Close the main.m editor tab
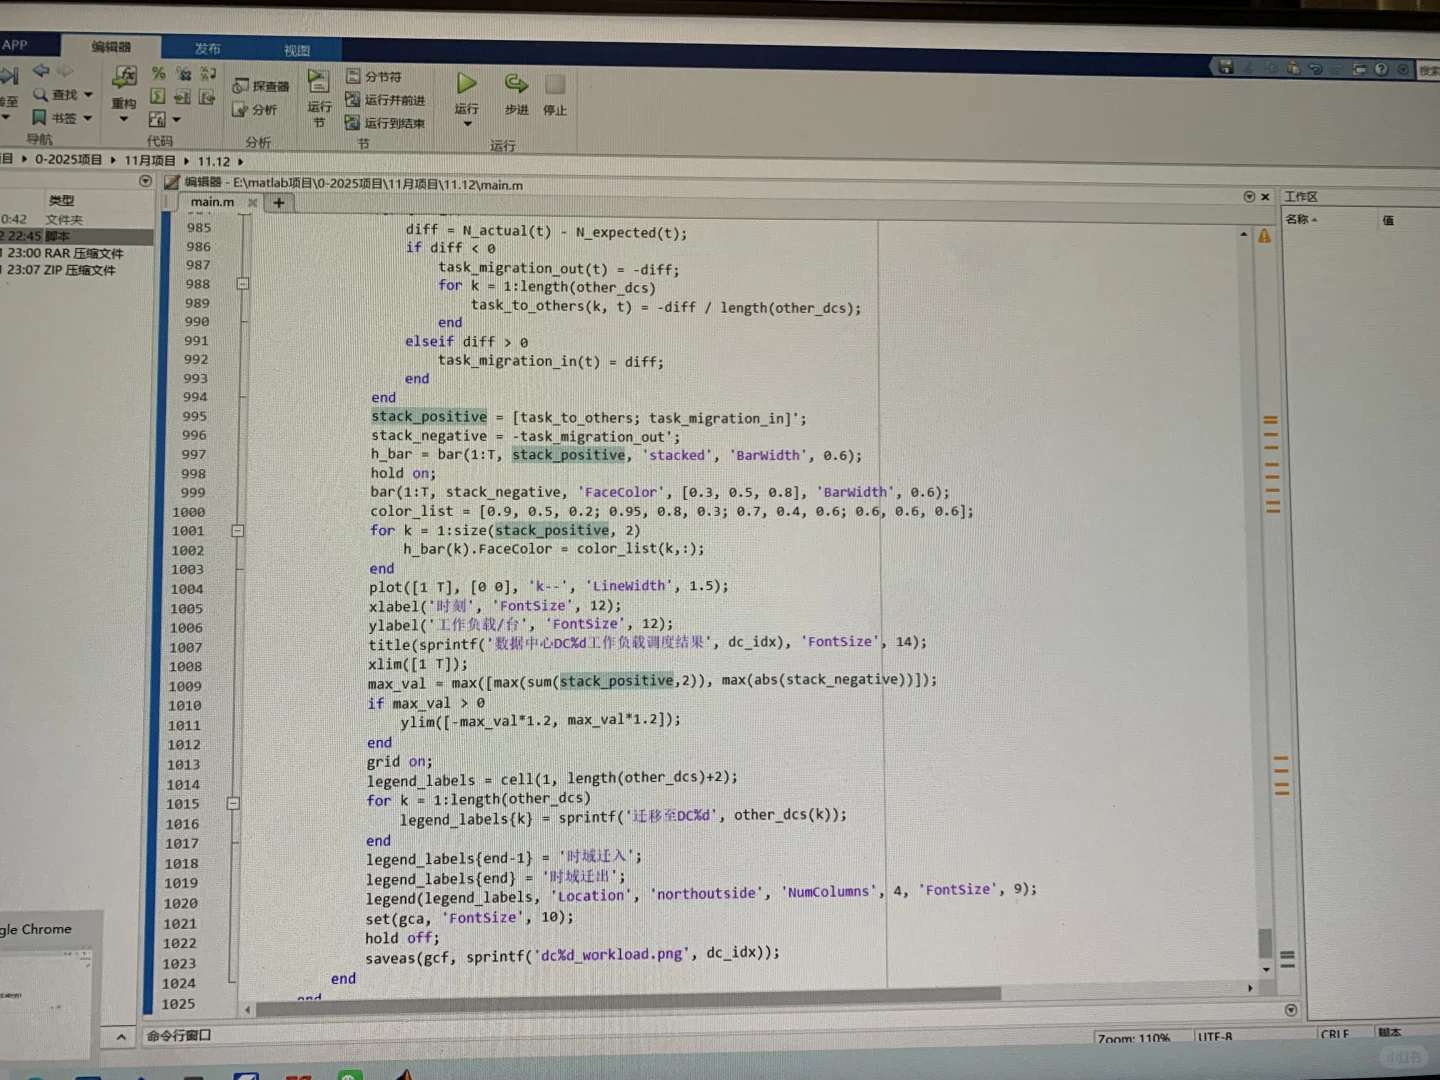This screenshot has height=1080, width=1440. (x=253, y=203)
